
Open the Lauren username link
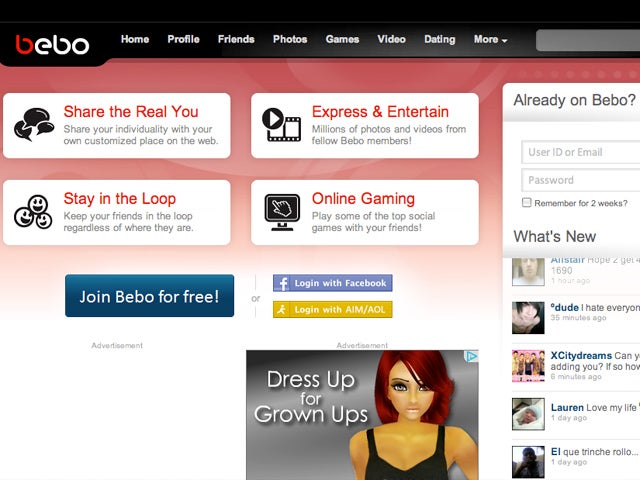pyautogui.click(x=567, y=407)
